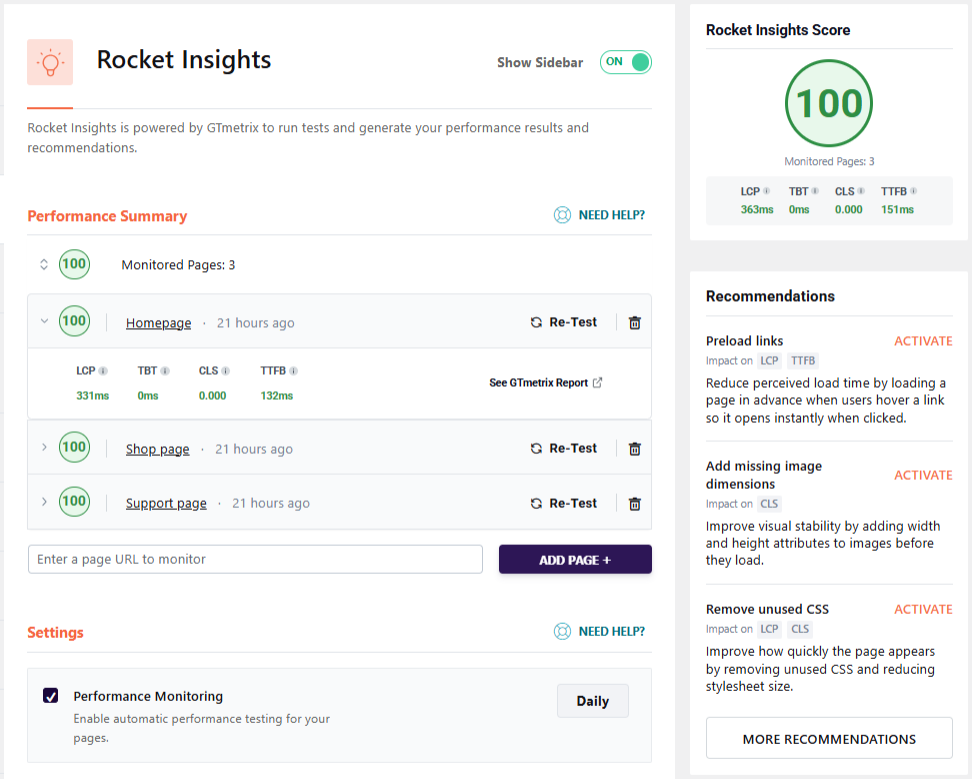Screen dimensions: 972x779
Task: Re-Test the Support page
Action: 563,503
